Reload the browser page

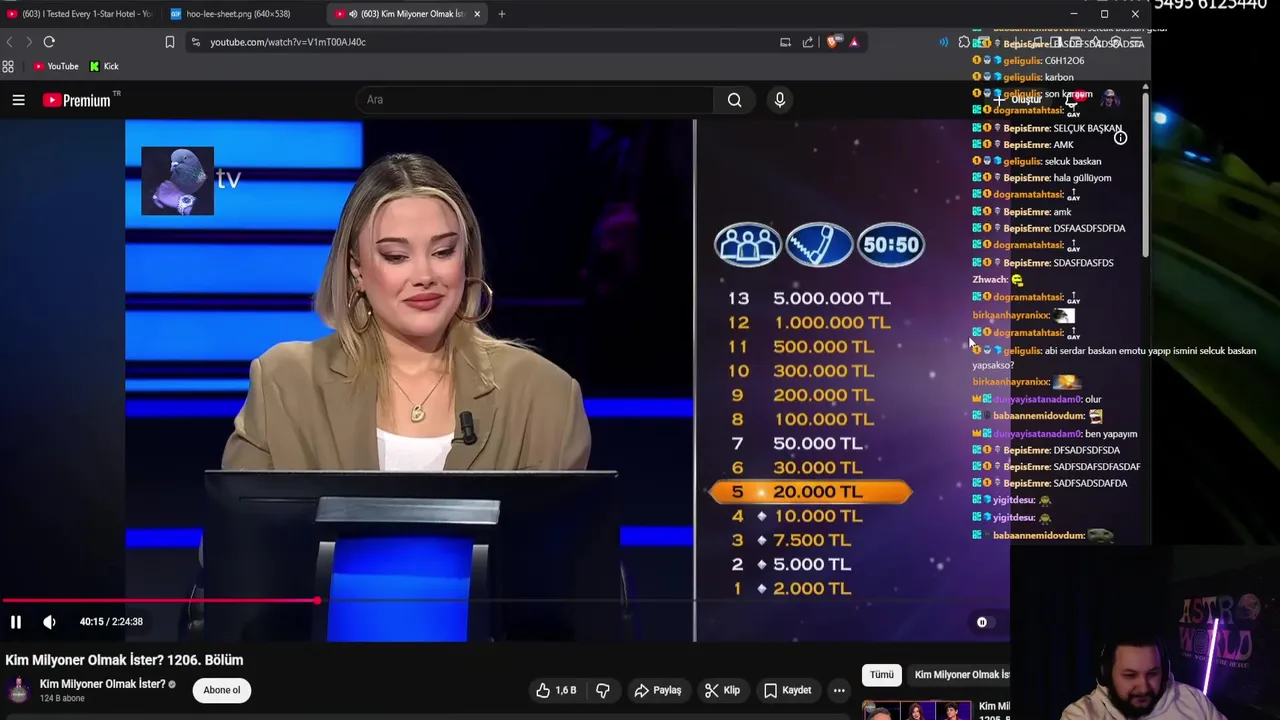tap(49, 42)
